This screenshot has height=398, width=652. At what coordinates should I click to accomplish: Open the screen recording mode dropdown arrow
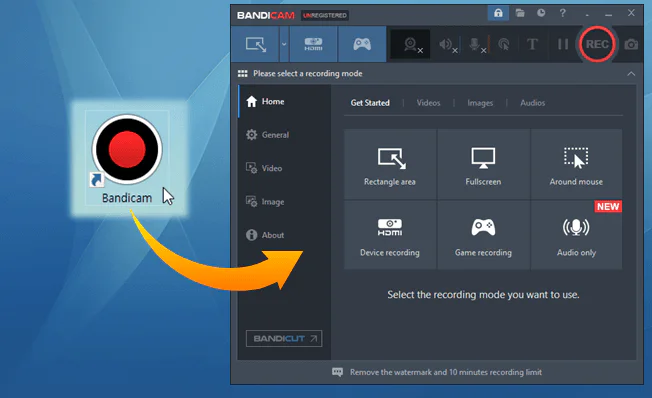point(284,44)
